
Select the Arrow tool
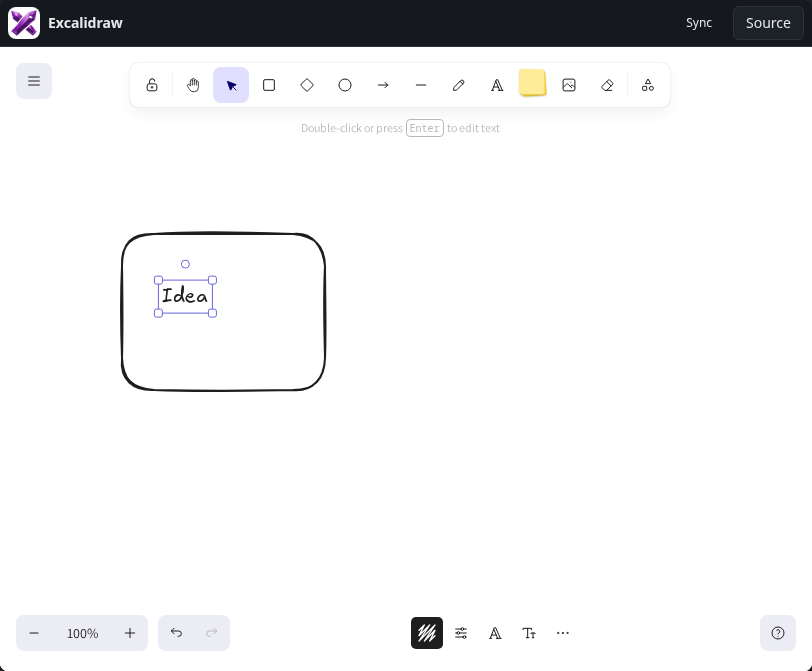tap(383, 85)
